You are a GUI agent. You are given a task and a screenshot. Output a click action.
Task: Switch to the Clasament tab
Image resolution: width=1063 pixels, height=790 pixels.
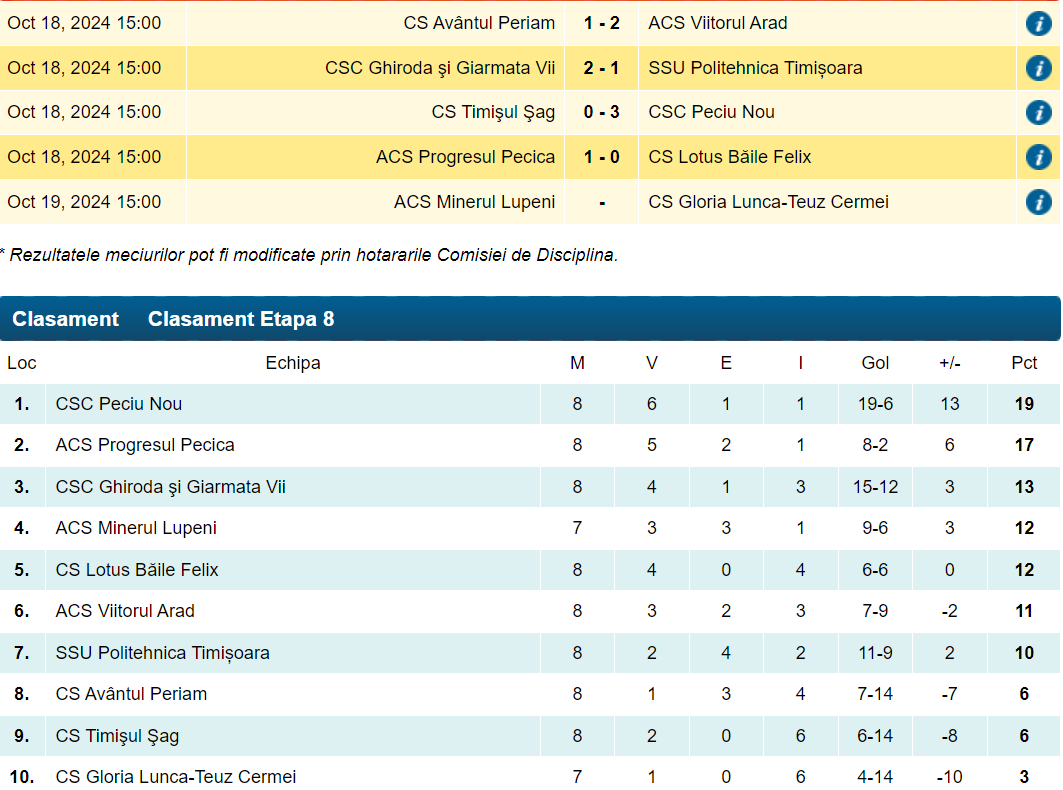[x=65, y=319]
